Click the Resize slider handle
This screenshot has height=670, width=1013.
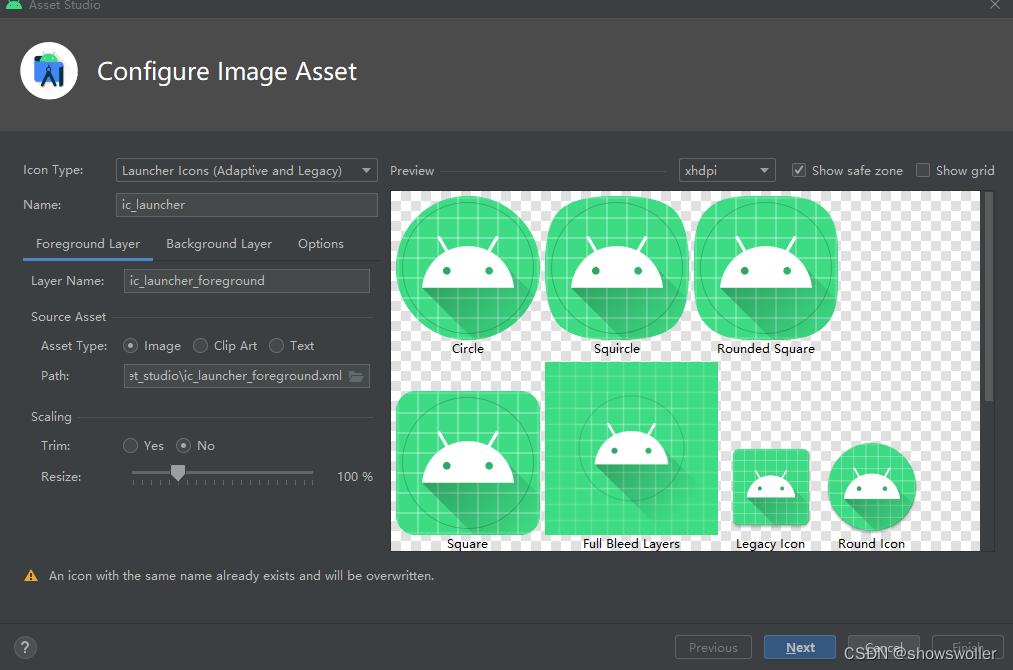tap(178, 473)
